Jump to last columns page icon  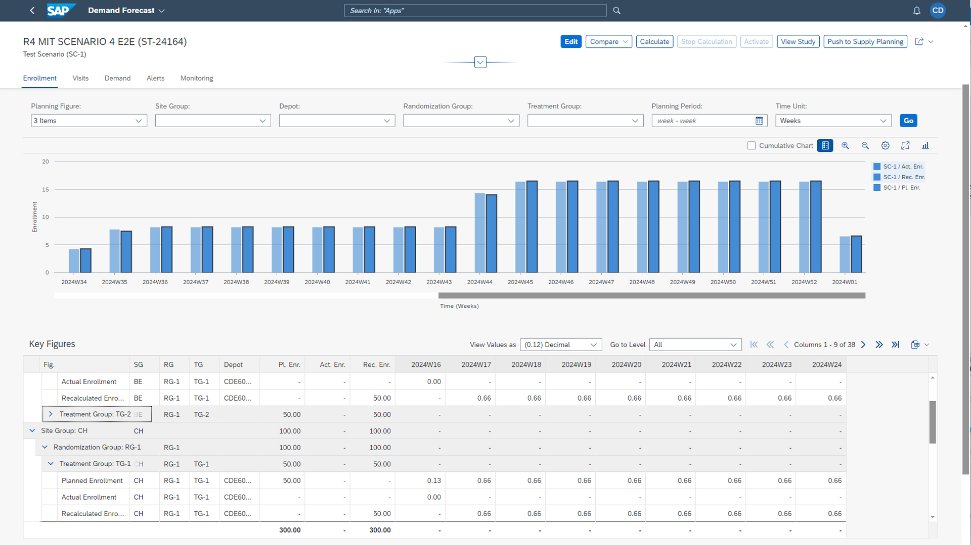(896, 344)
